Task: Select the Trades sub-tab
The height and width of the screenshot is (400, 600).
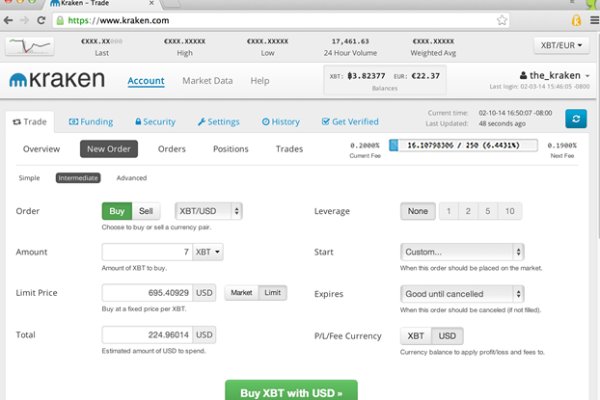Action: [x=289, y=149]
